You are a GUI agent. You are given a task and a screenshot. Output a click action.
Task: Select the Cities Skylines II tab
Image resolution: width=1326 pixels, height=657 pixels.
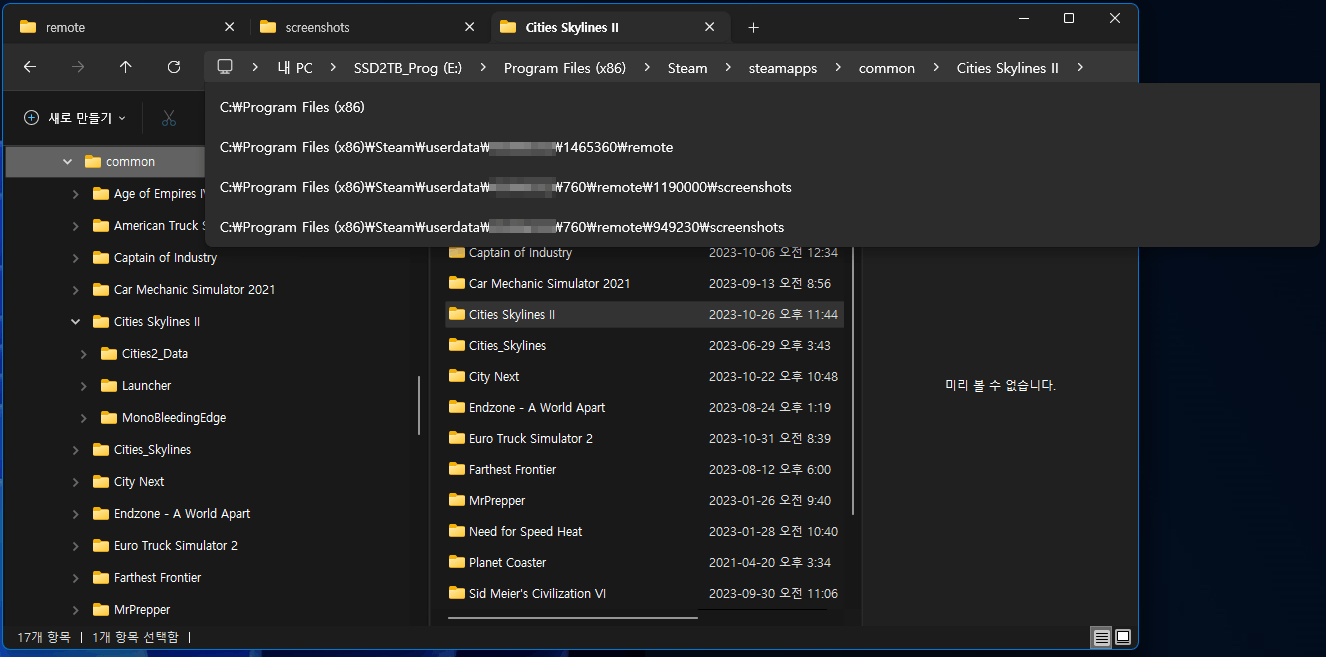point(611,27)
